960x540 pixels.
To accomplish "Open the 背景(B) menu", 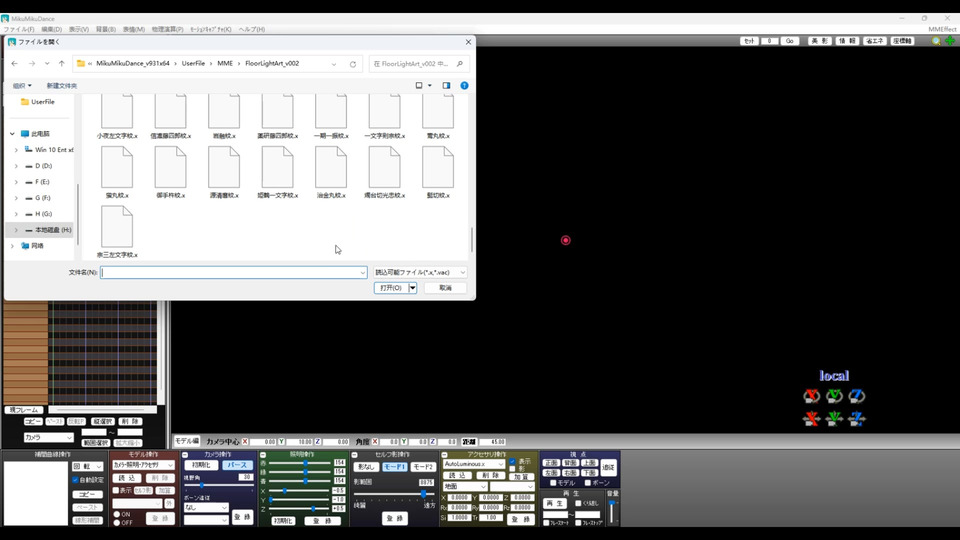I will pos(105,29).
